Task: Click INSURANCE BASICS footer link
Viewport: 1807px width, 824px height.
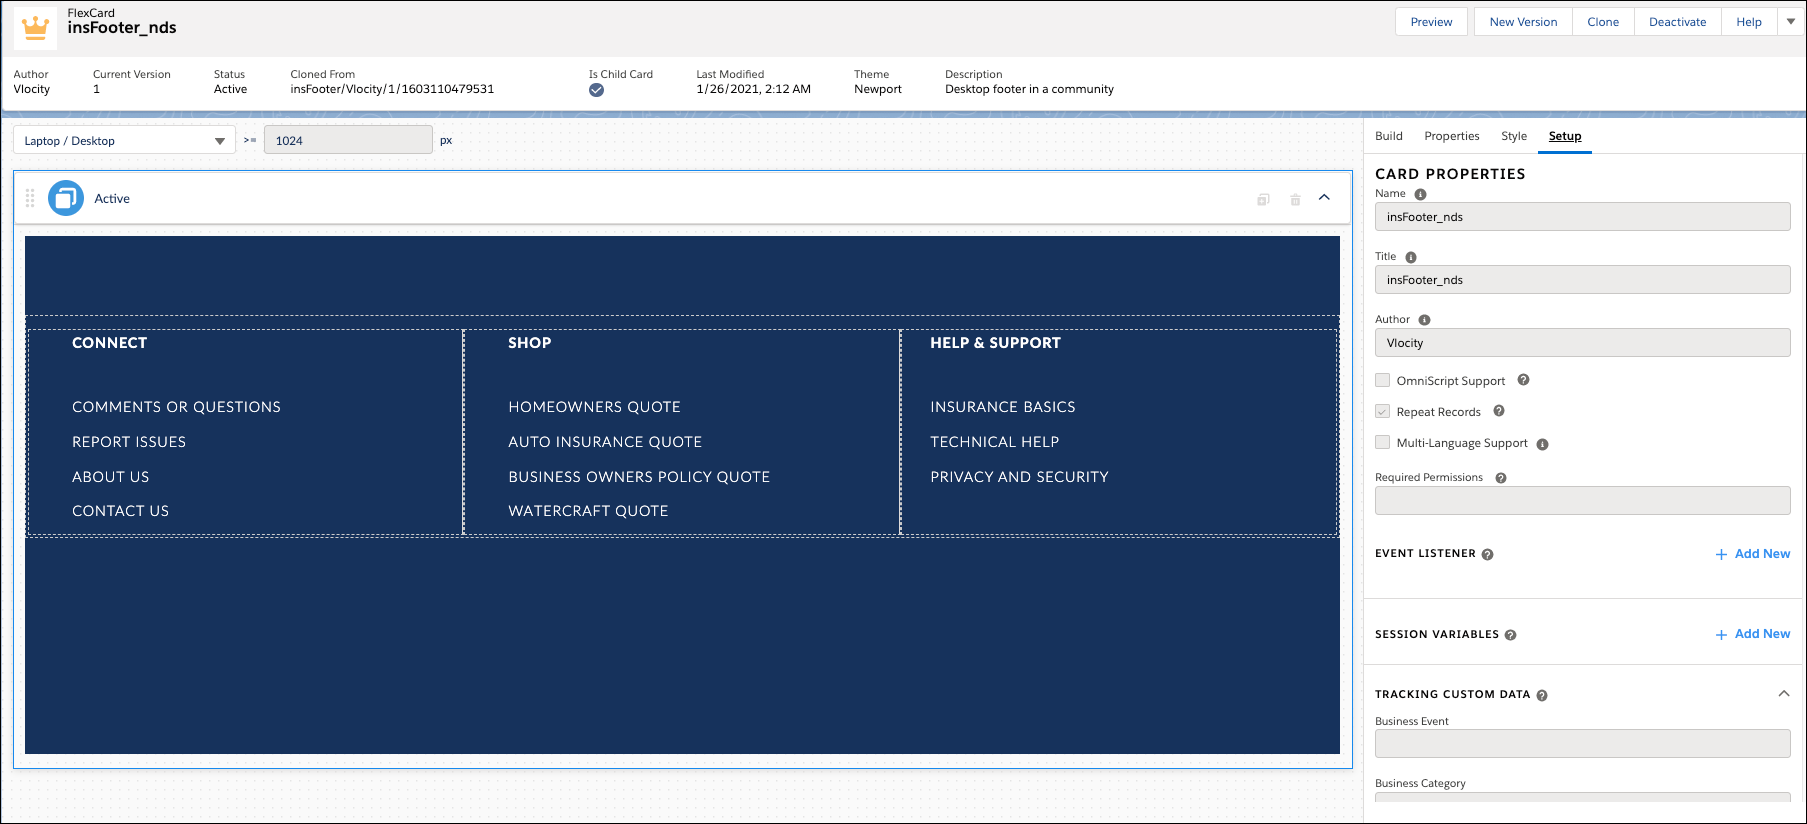Action: [1003, 407]
